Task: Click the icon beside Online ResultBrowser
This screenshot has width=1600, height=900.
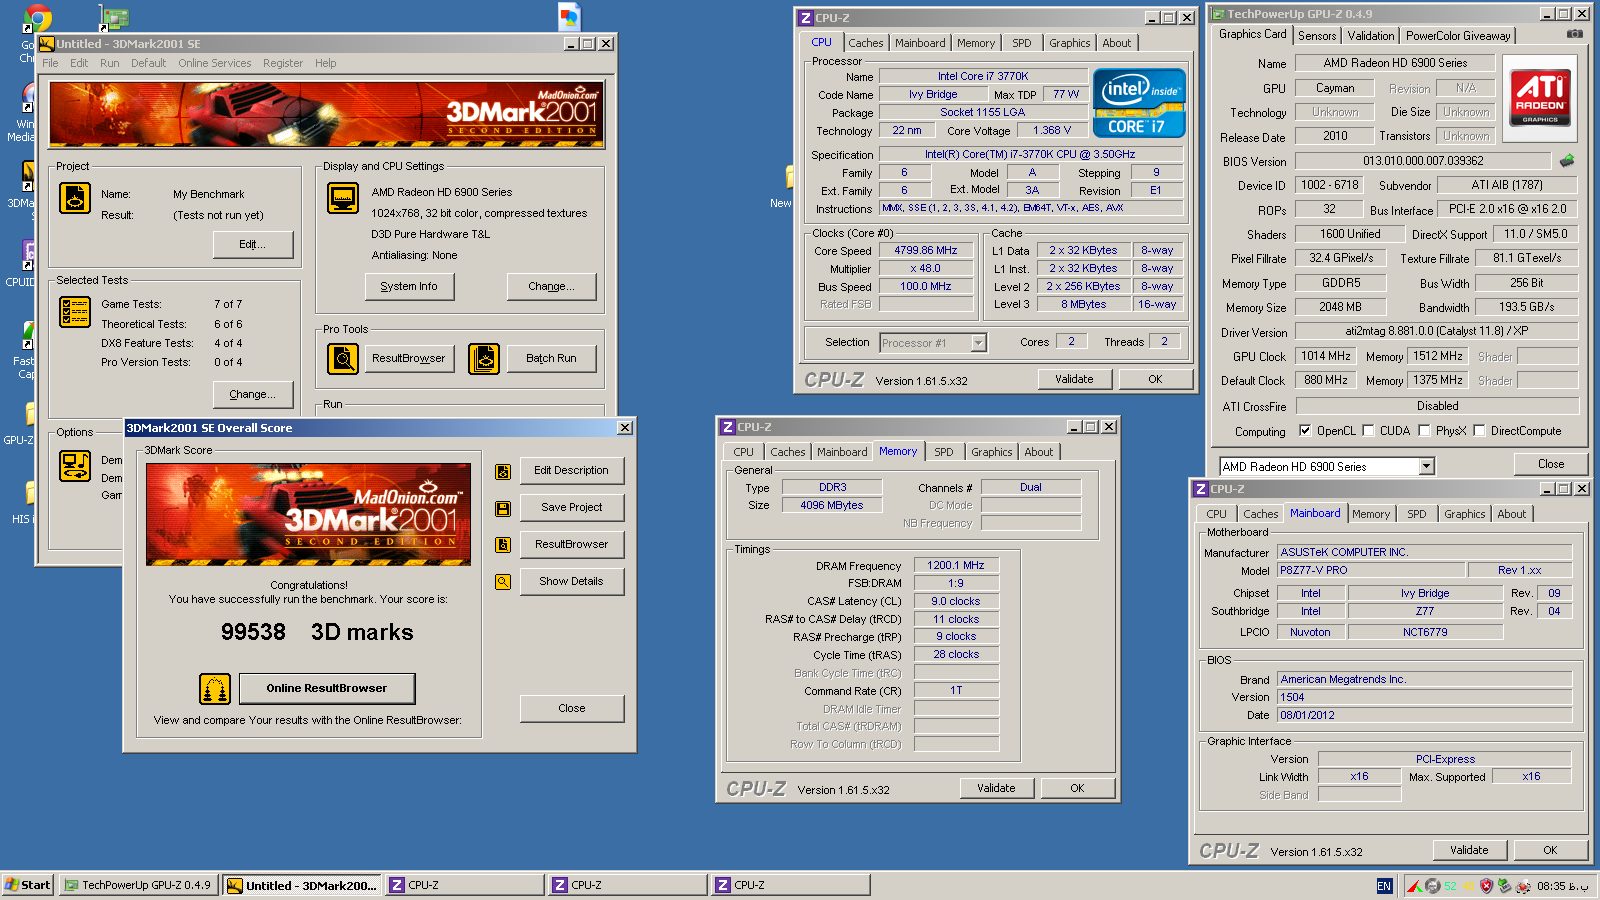Action: point(215,688)
